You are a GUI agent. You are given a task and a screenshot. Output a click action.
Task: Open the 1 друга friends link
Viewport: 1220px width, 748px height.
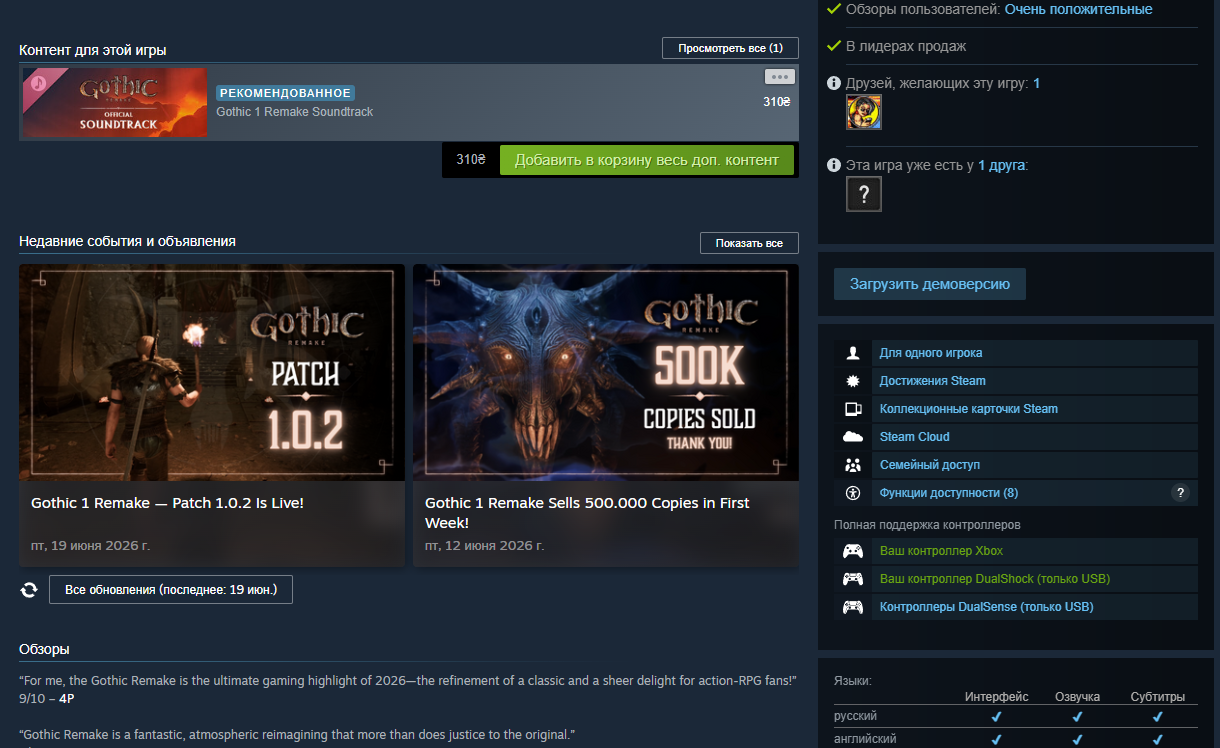coord(1001,166)
